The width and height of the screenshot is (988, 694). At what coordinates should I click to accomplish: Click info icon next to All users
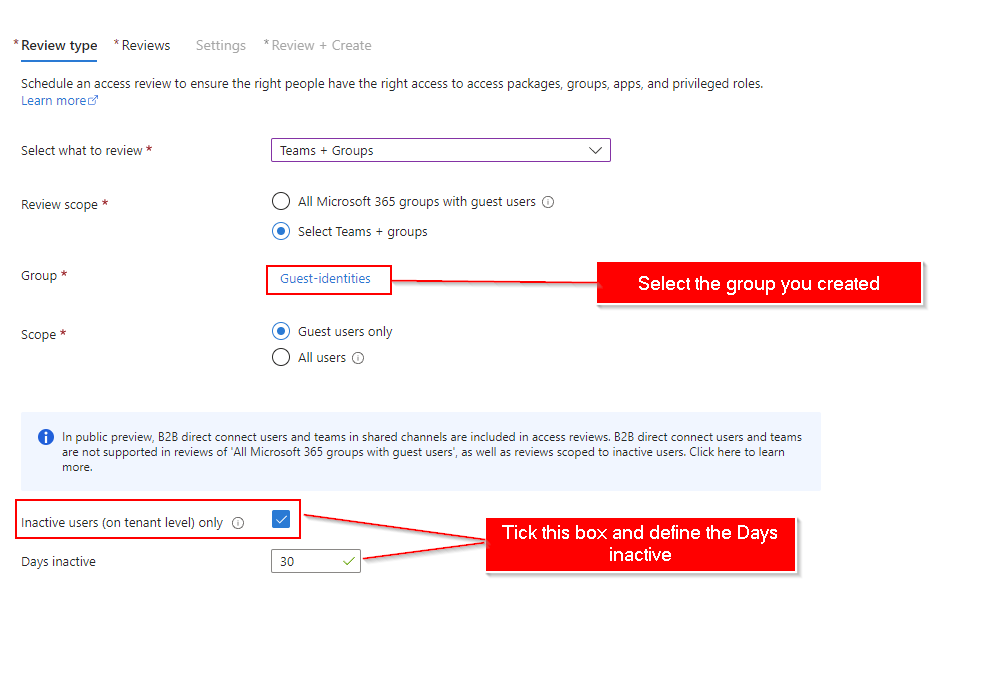pos(358,358)
